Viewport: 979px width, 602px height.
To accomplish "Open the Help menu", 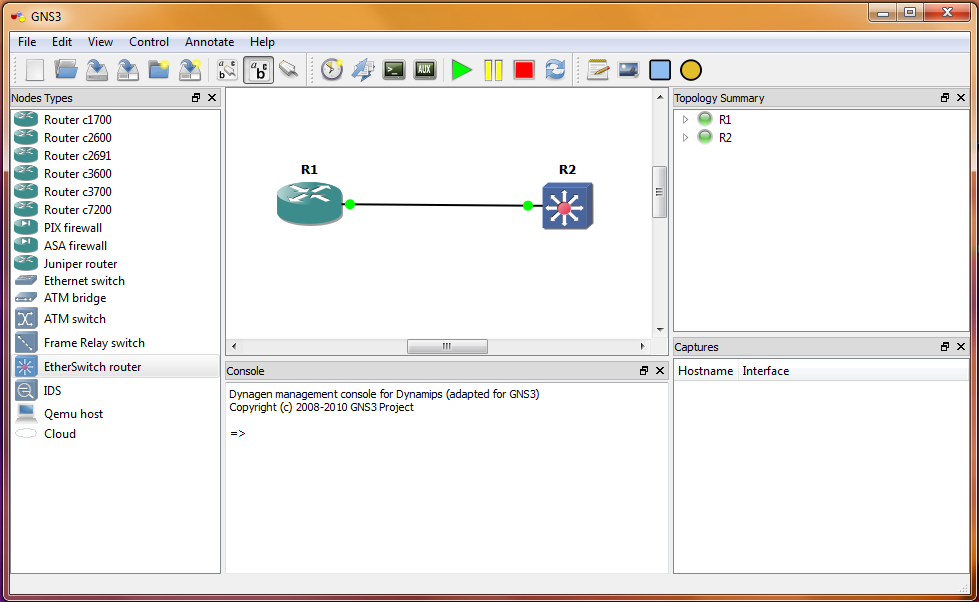I will click(262, 42).
